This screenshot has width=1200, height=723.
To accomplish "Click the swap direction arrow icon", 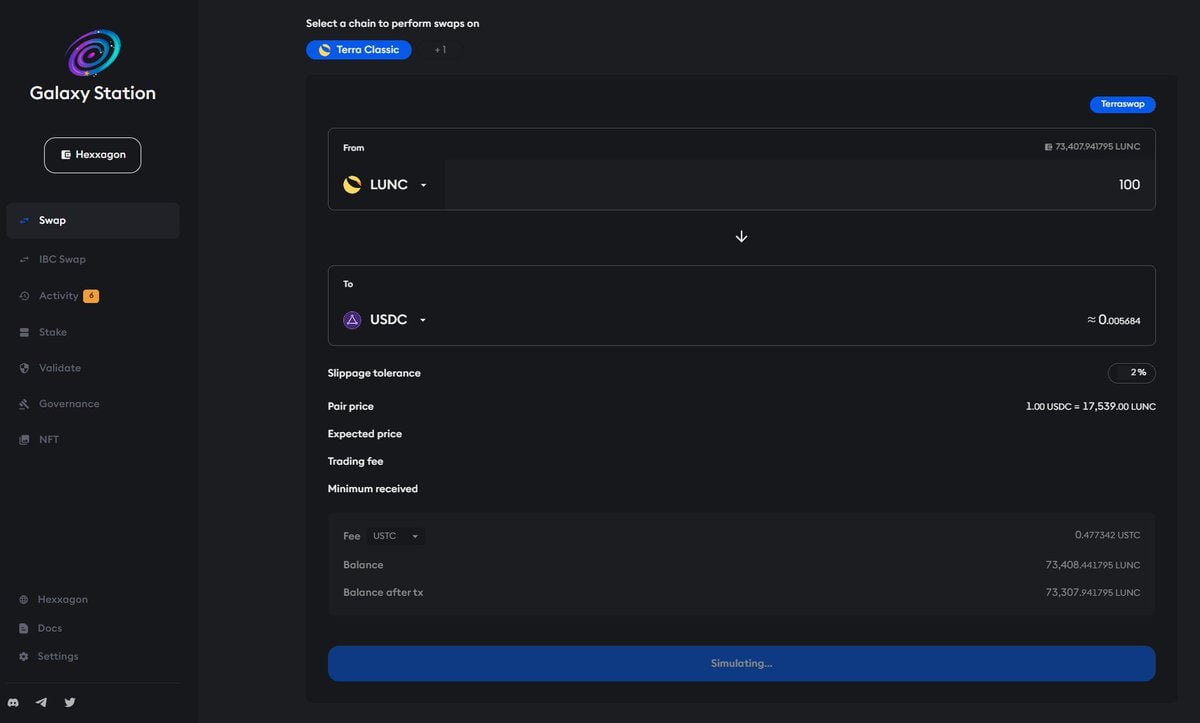I will (741, 237).
